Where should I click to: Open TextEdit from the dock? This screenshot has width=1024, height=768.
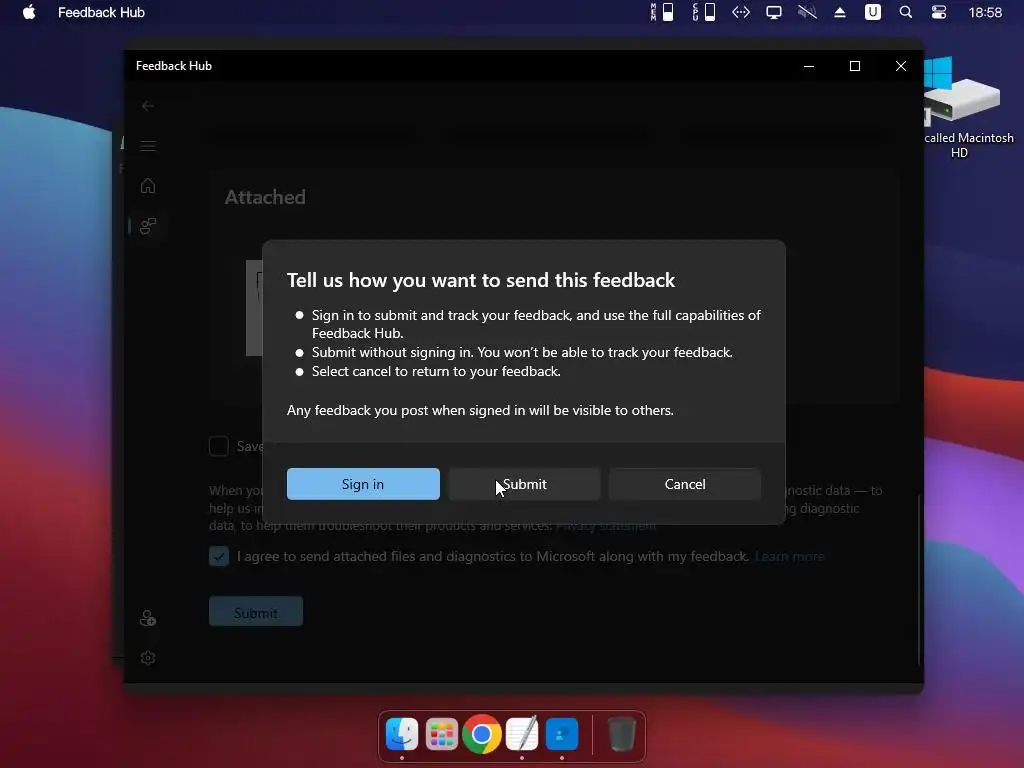522,734
